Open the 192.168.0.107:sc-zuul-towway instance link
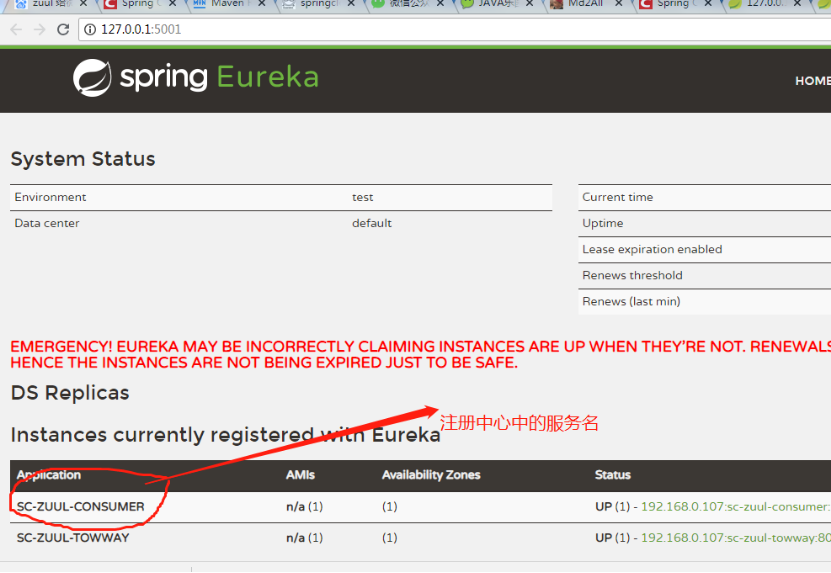The height and width of the screenshot is (573, 831). [736, 538]
